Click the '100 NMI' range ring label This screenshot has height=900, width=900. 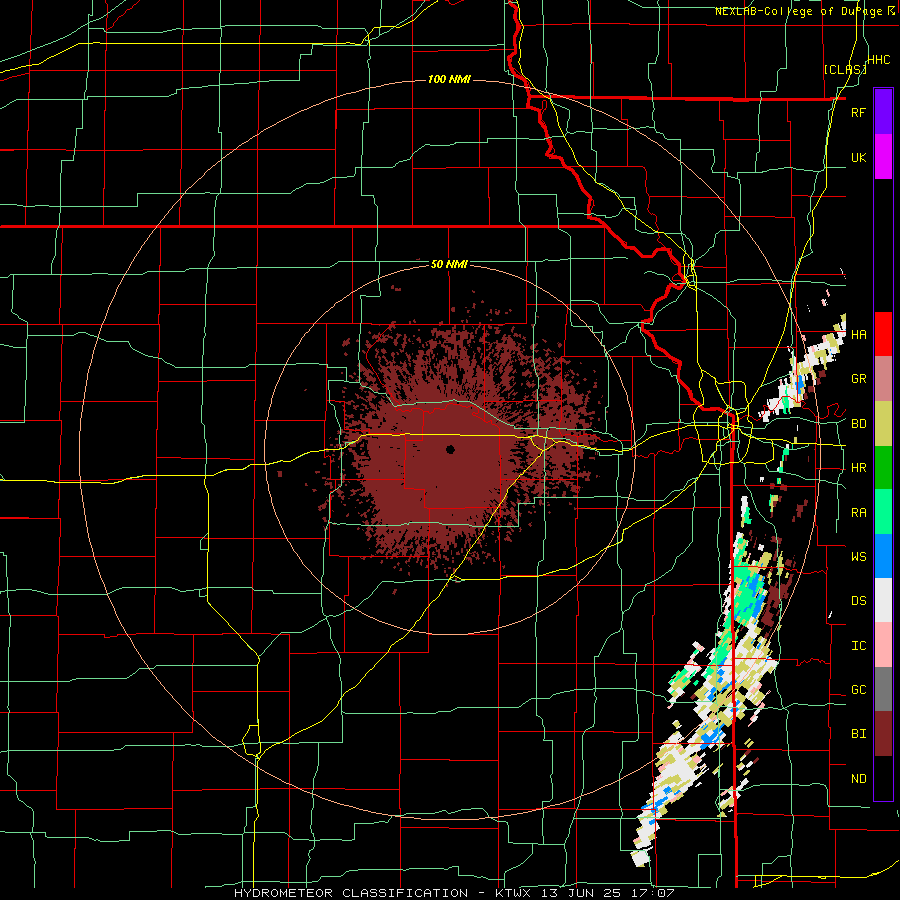click(x=449, y=79)
